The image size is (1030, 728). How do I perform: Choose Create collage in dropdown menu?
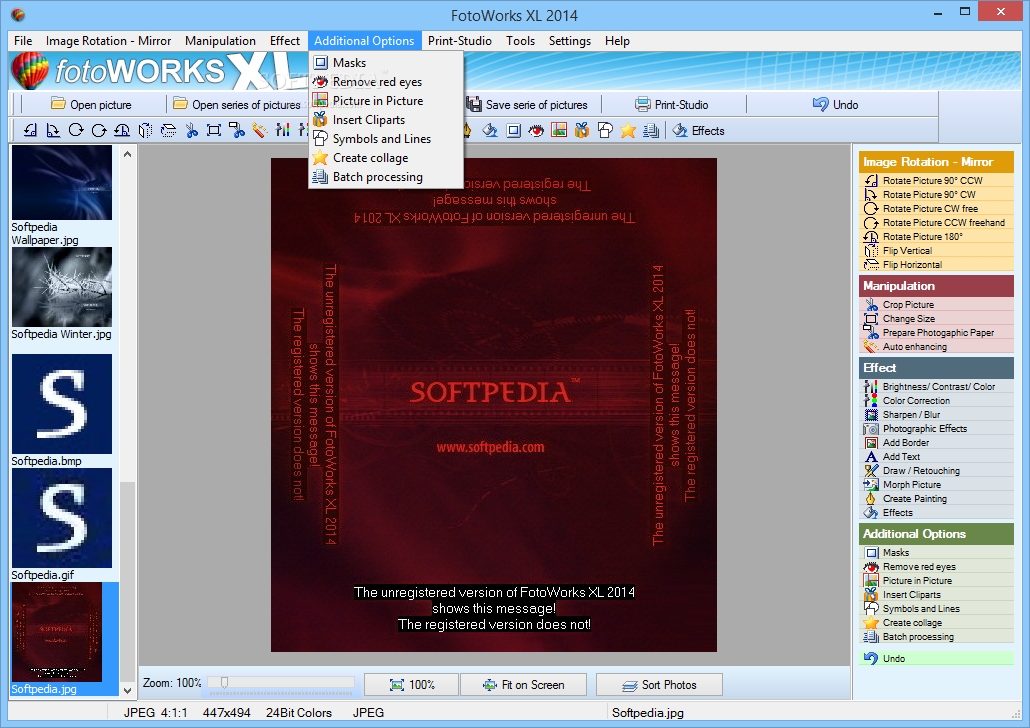[386, 158]
